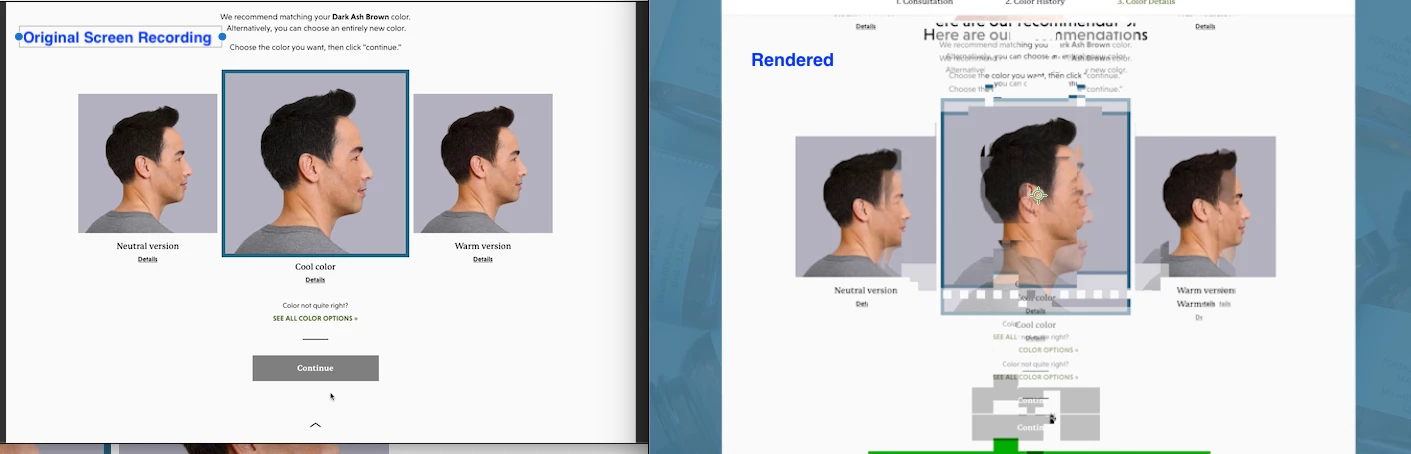The width and height of the screenshot is (1411, 454).
Task: Click the 'Here are our recommendations' heading in Rendered
Action: 1035,35
